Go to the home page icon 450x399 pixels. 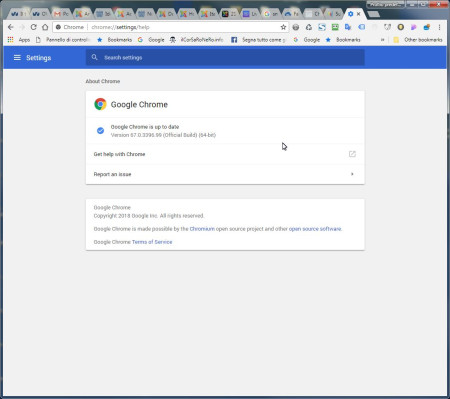45,27
